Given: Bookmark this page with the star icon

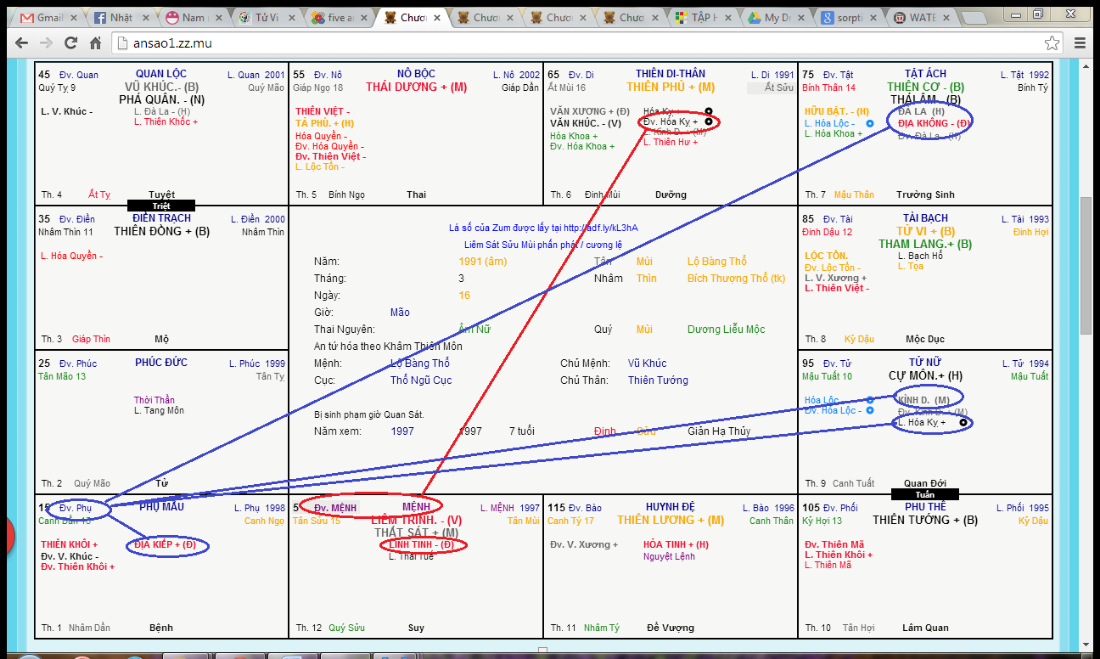Looking at the screenshot, I should [x=1052, y=43].
